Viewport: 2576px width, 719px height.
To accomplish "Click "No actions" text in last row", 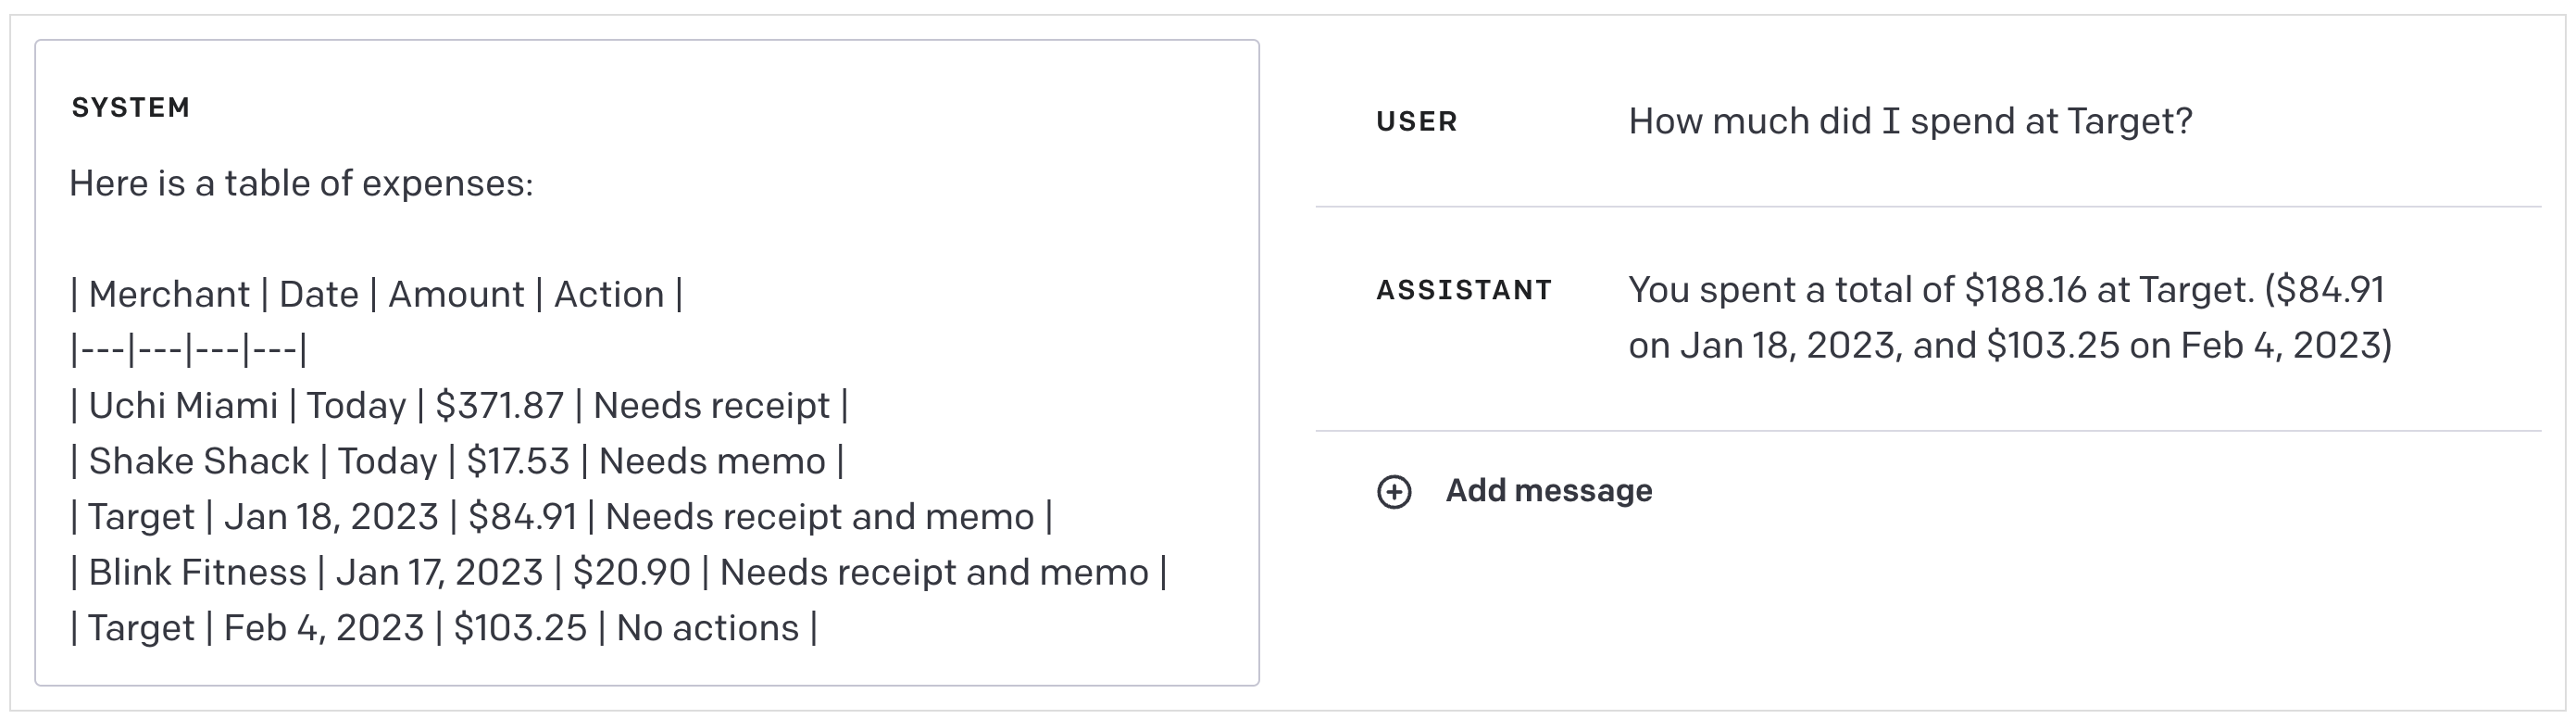I will pyautogui.click(x=707, y=628).
